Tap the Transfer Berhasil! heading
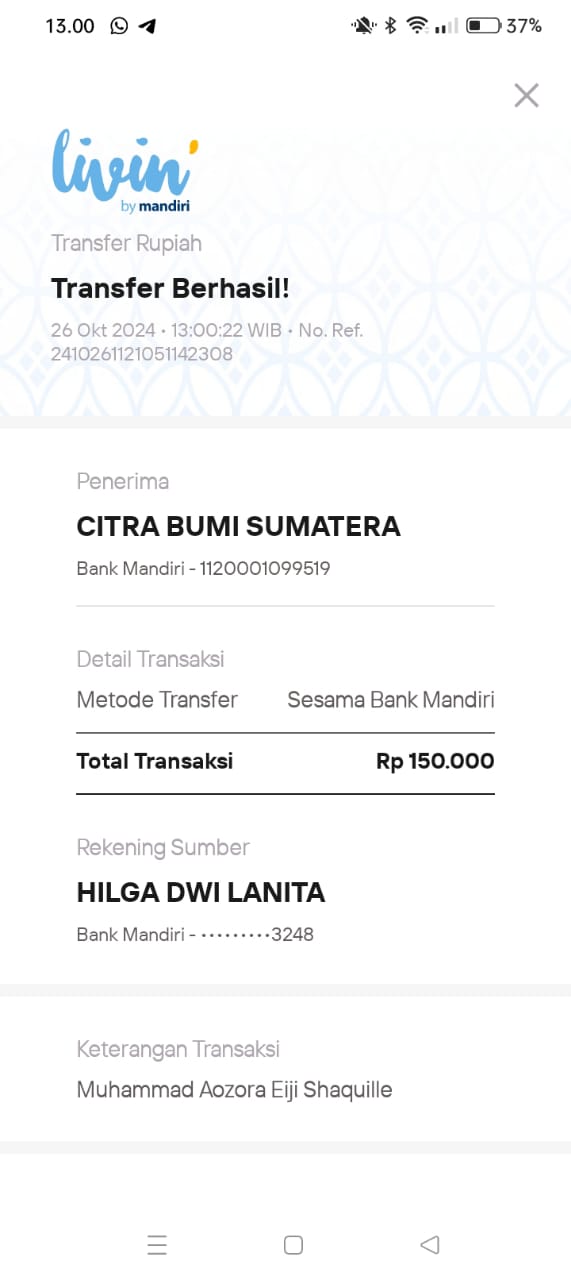 (x=170, y=288)
